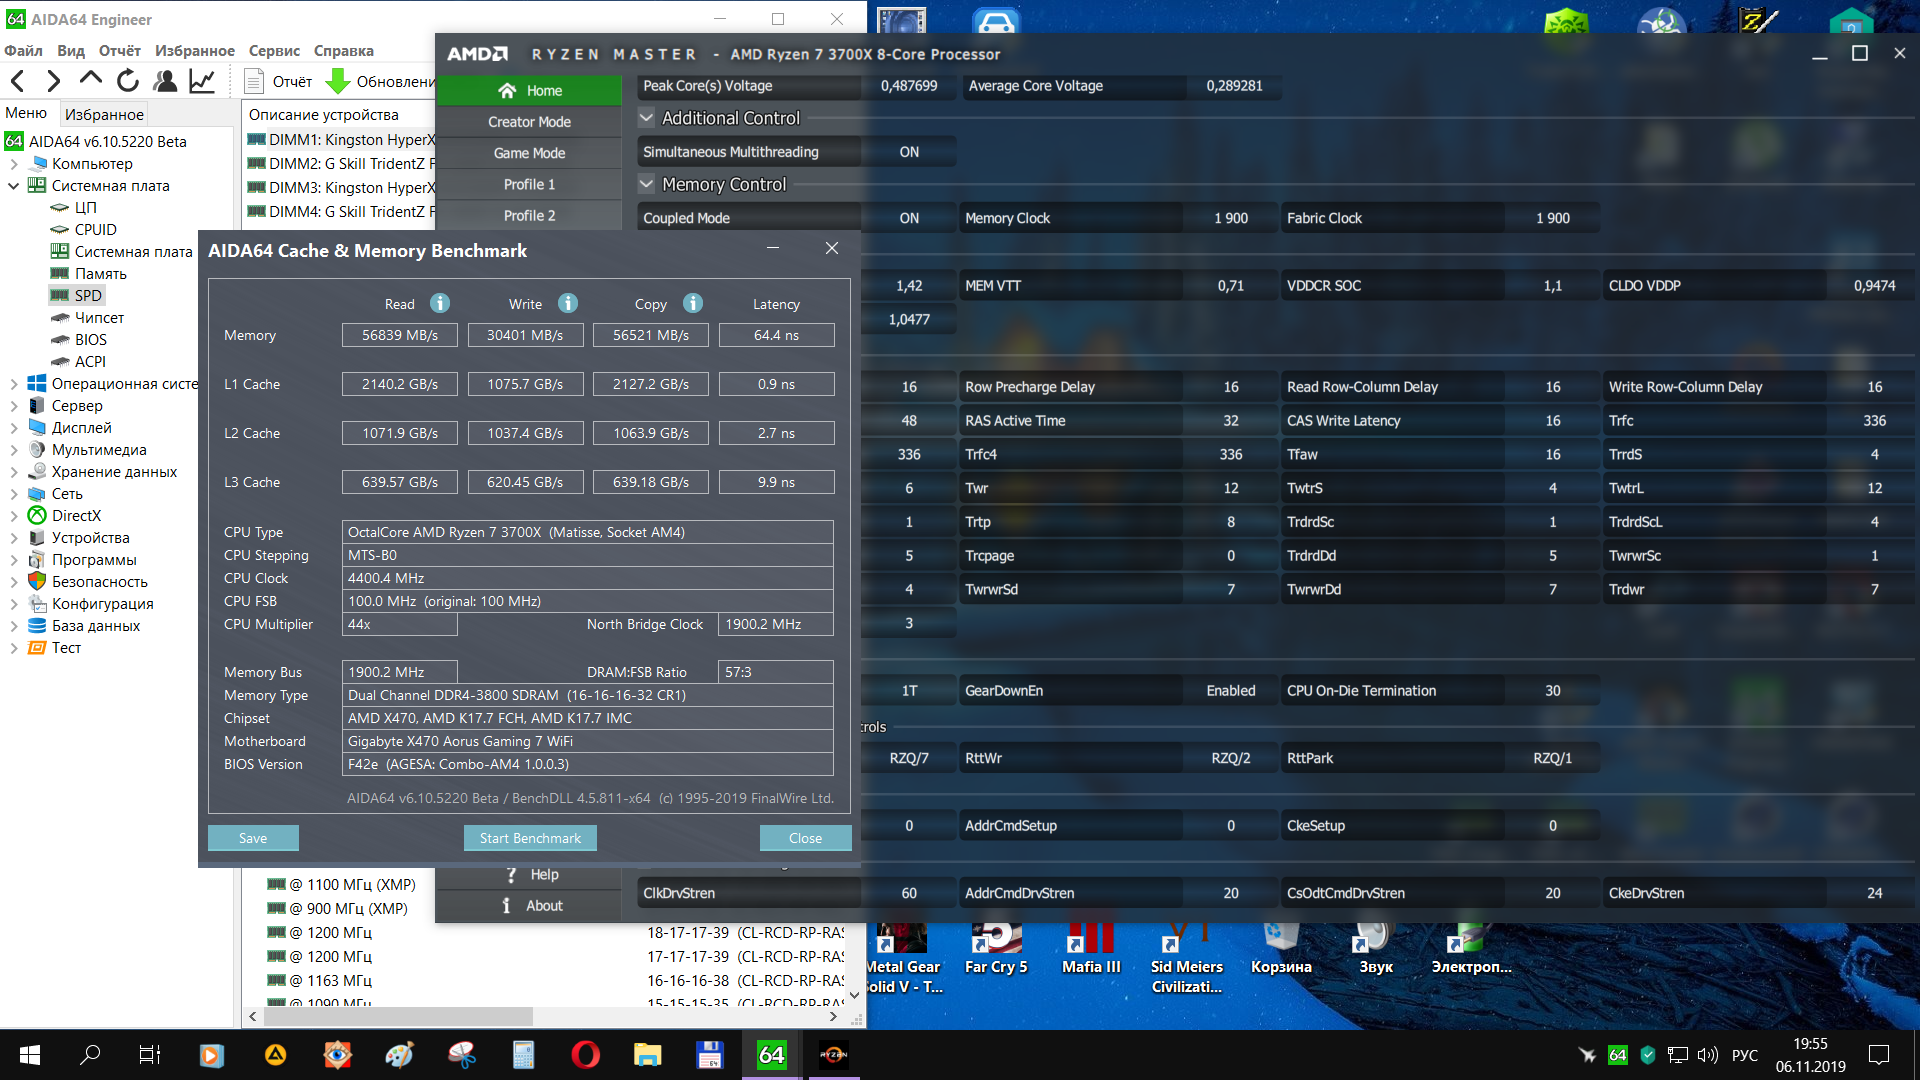Viewport: 1920px width, 1080px height.
Task: Toggle Simultaneous Multithreading ON switch
Action: [908, 152]
